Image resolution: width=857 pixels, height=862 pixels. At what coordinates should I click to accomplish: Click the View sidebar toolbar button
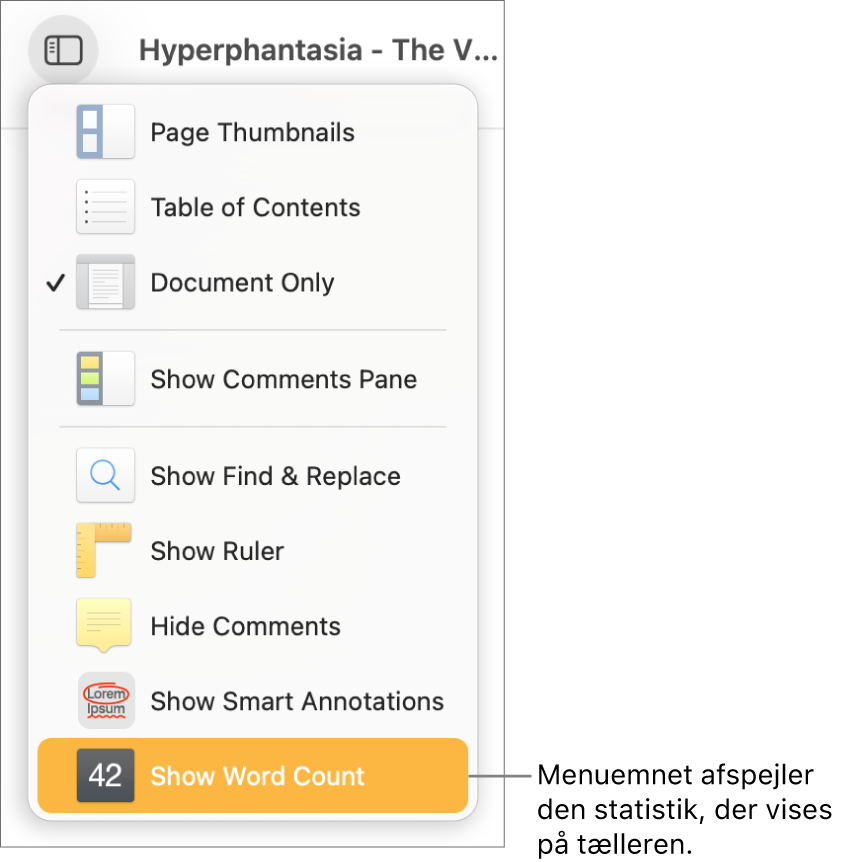click(63, 50)
